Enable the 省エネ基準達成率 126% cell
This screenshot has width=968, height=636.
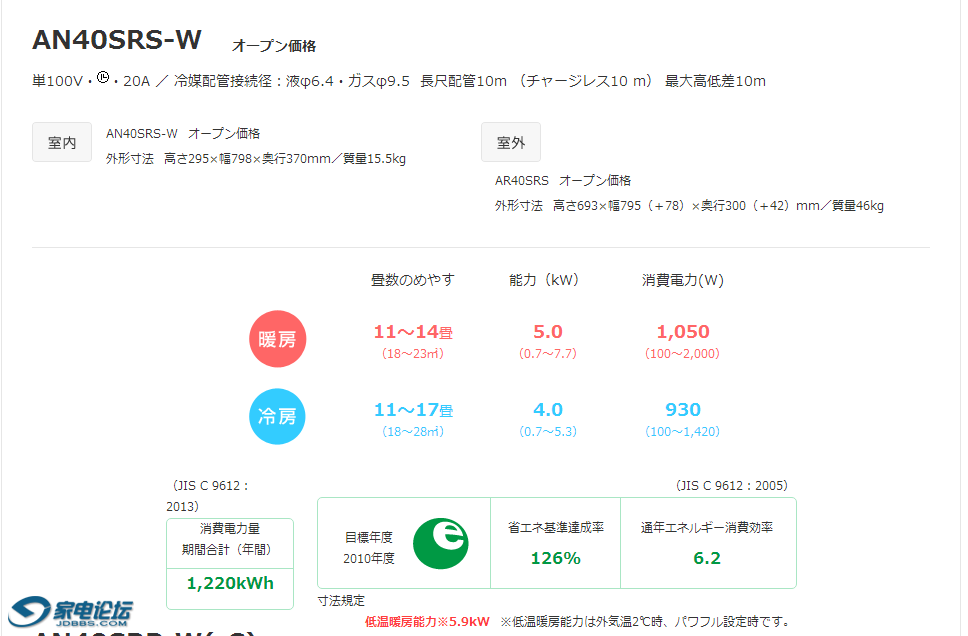point(555,543)
